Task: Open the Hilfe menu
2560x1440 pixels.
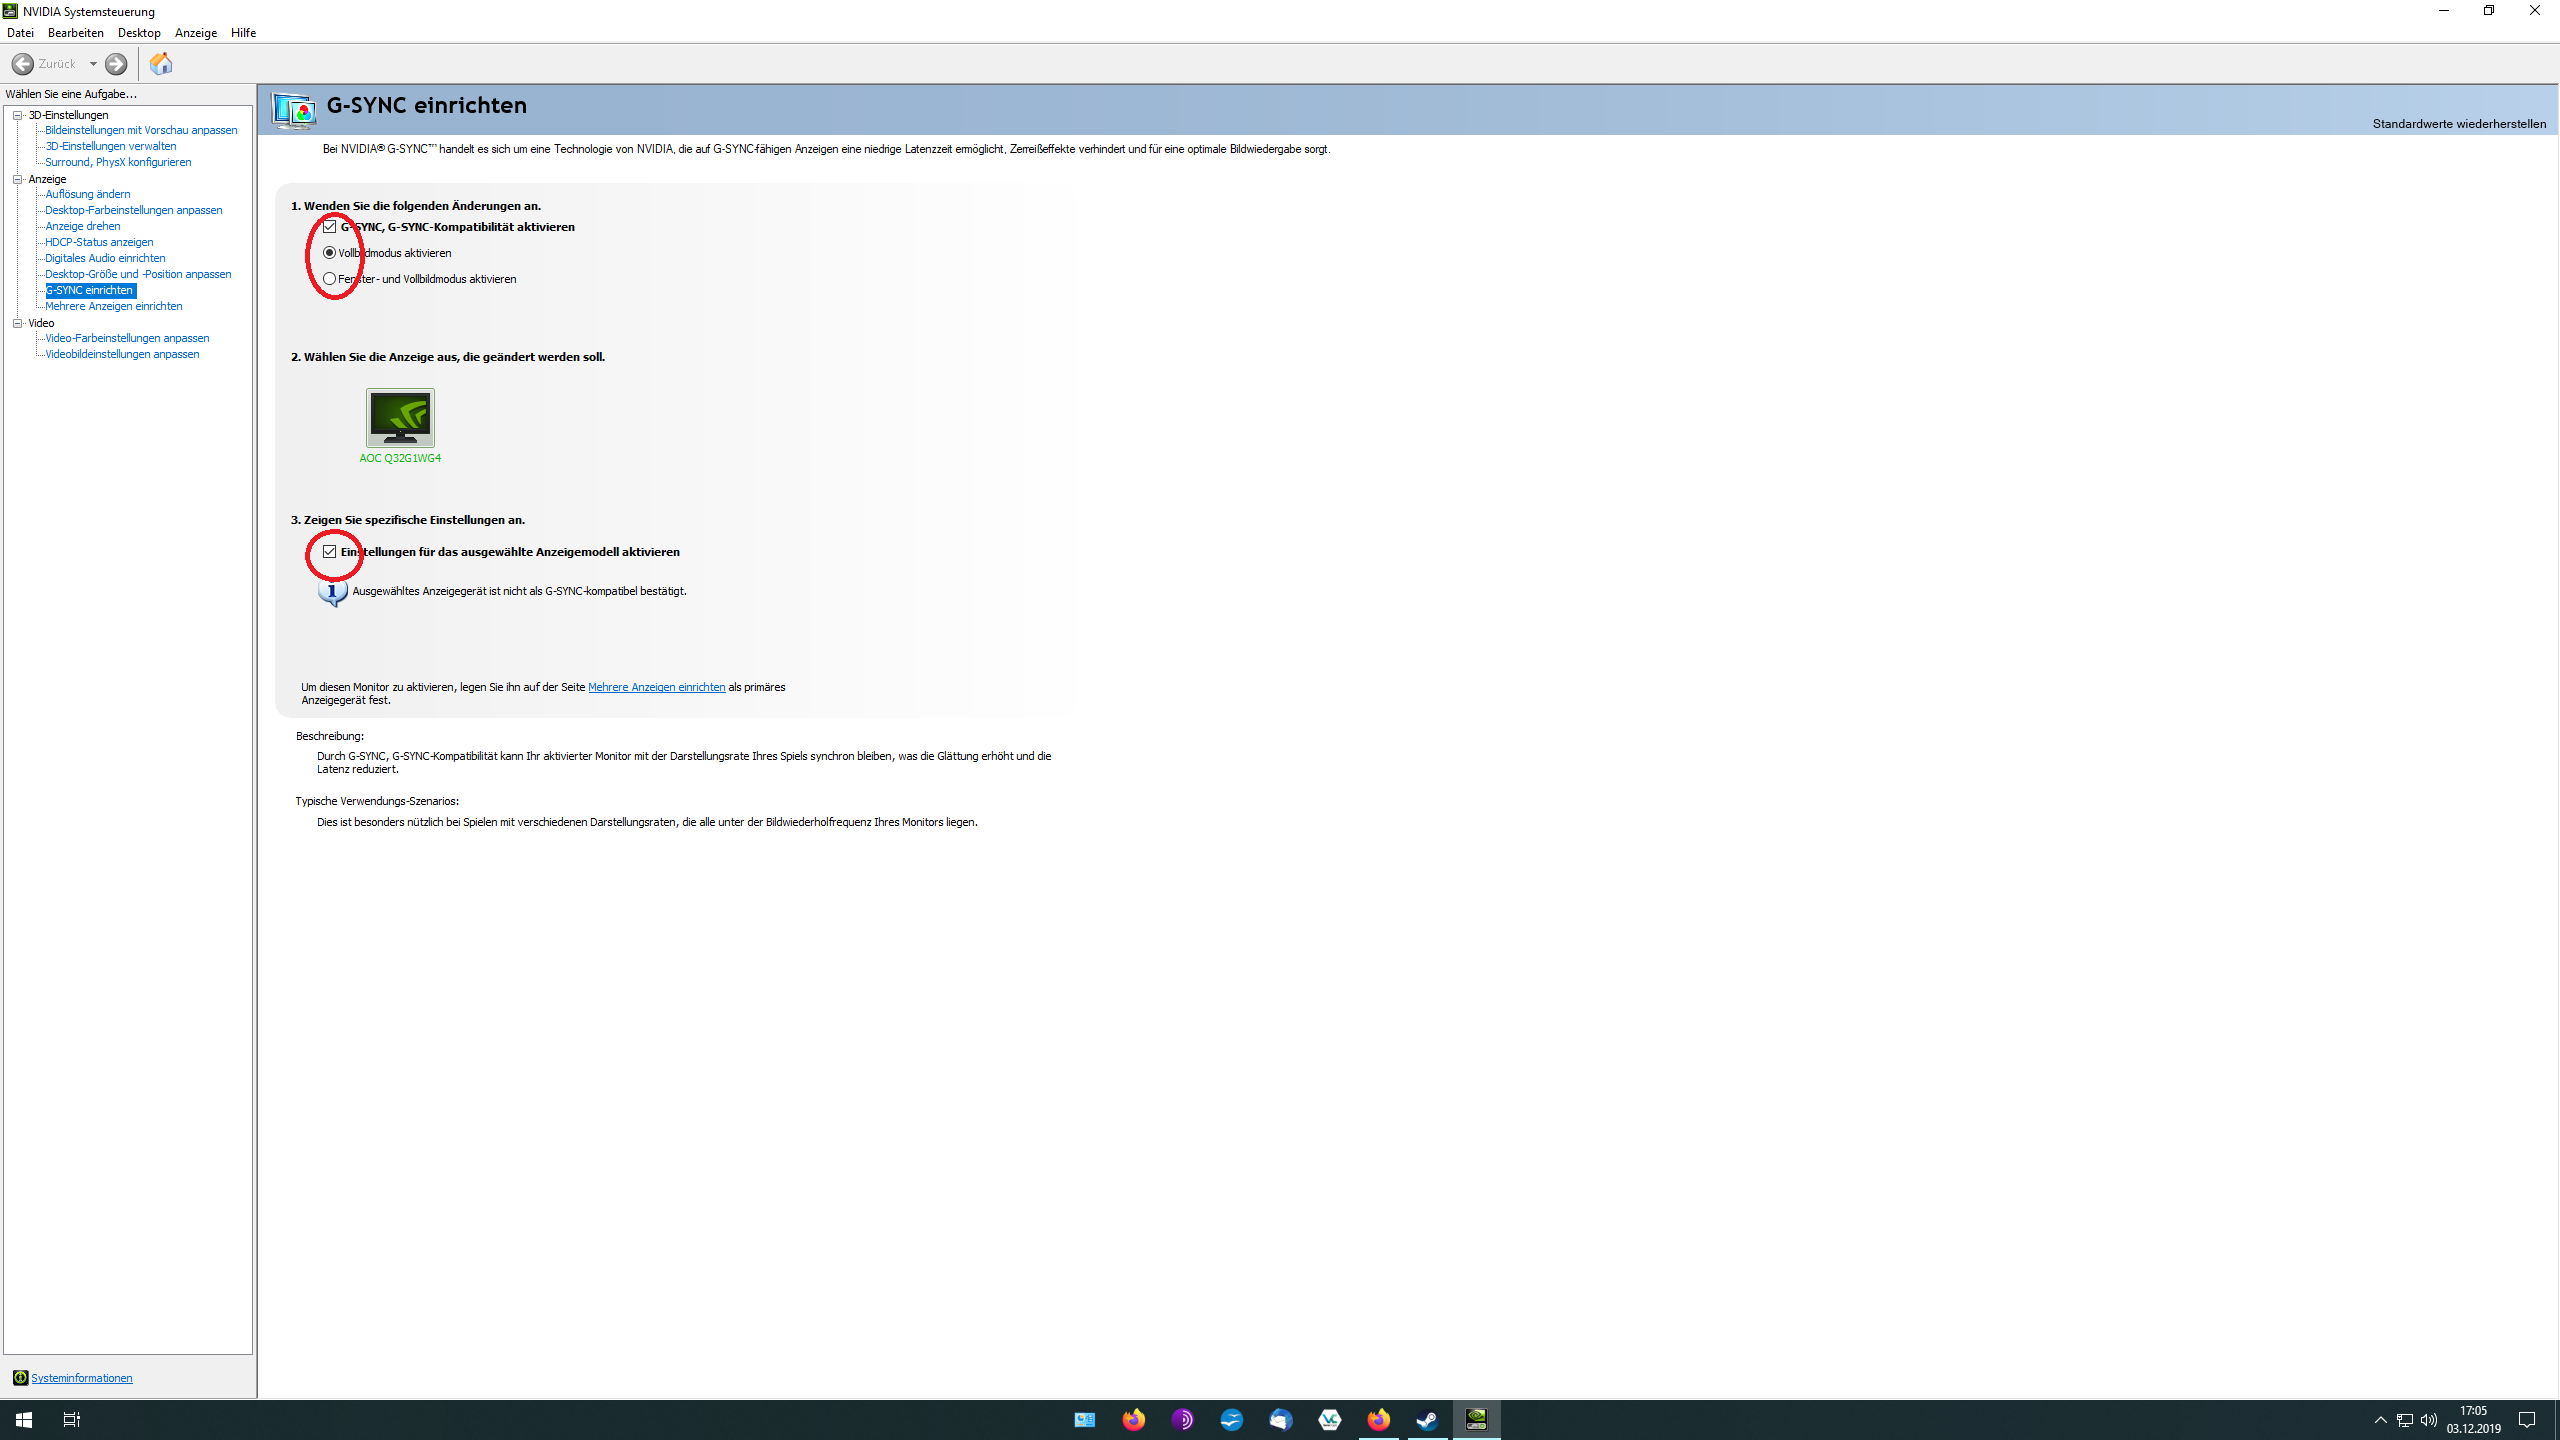Action: click(243, 33)
